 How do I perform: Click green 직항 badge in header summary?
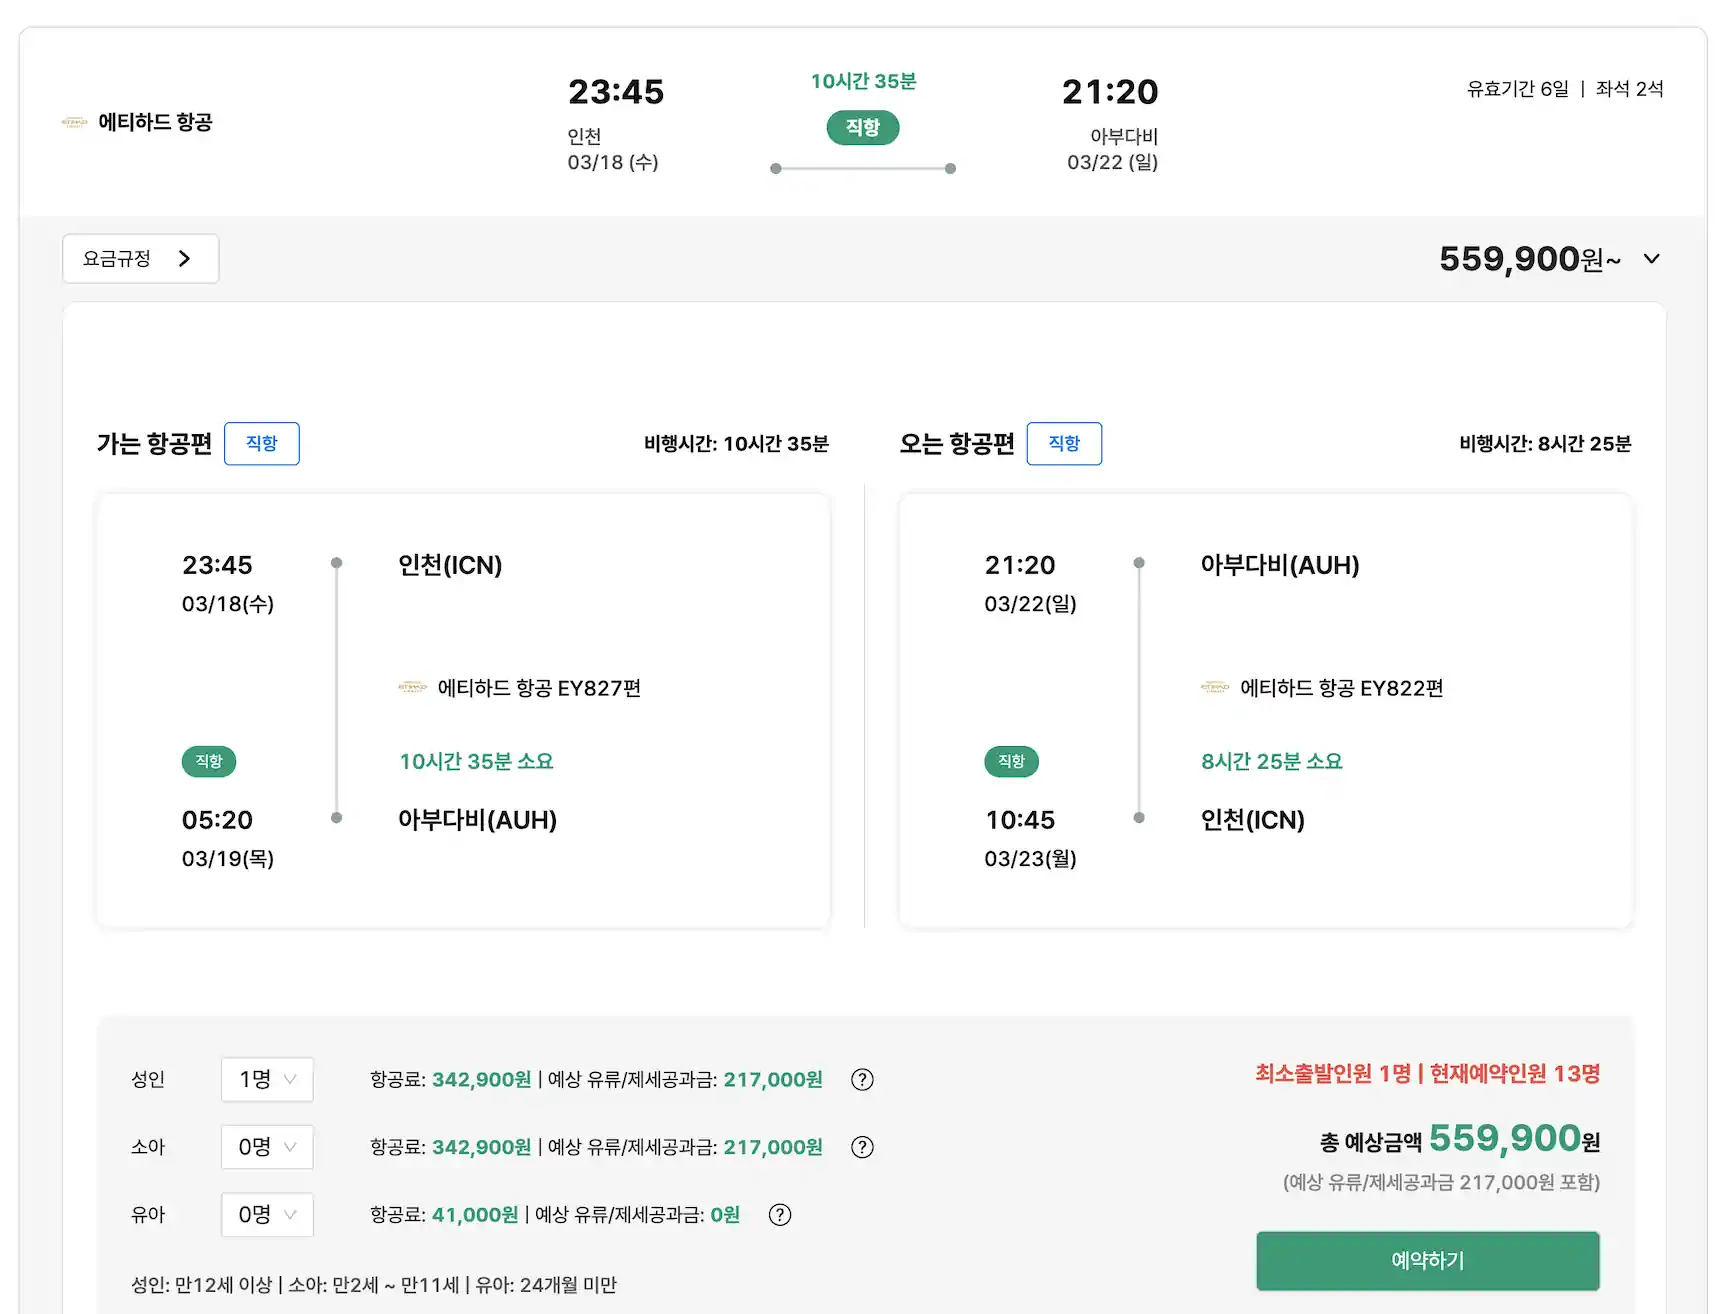862,128
